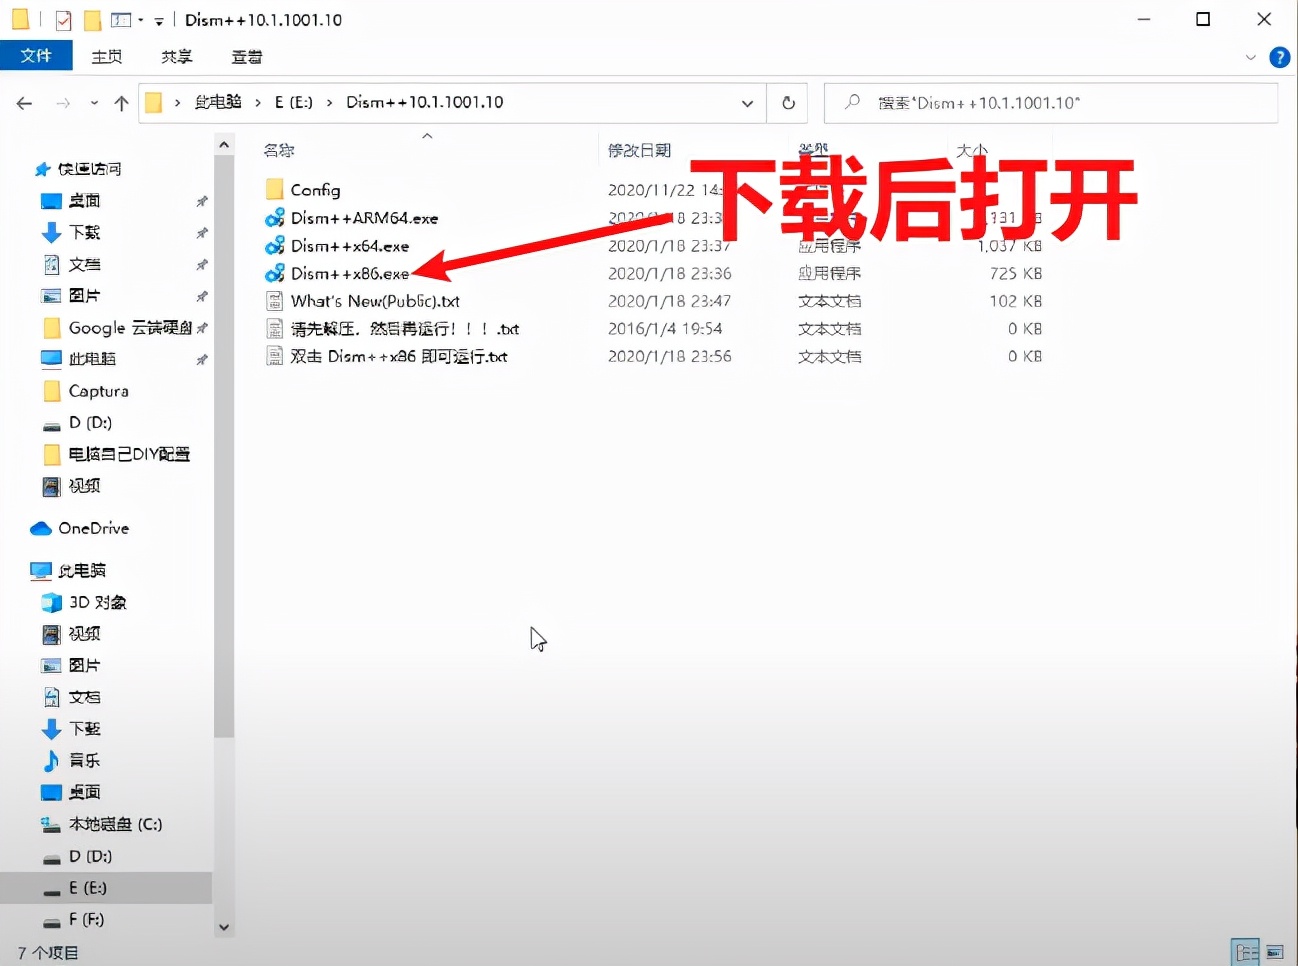Image resolution: width=1298 pixels, height=966 pixels.
Task: Collapse the ribbon with the chevron arrow
Action: [1251, 57]
